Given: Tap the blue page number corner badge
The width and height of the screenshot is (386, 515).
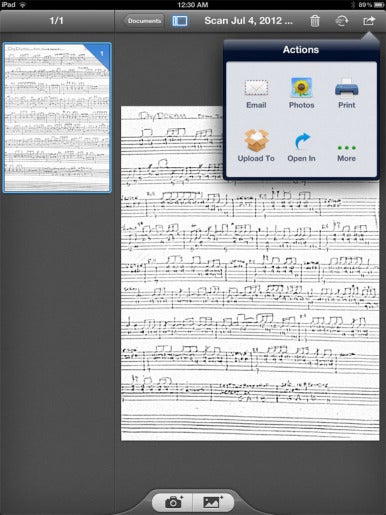Looking at the screenshot, I should click(x=100, y=53).
